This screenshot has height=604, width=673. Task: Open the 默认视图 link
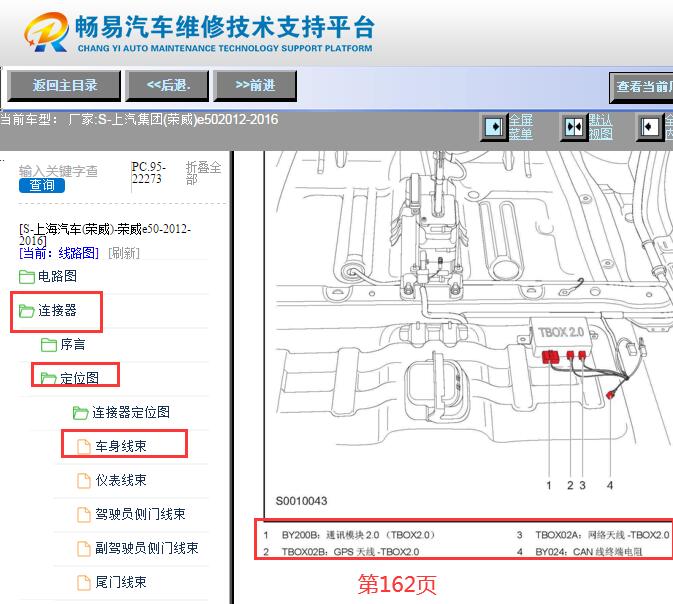(600, 127)
